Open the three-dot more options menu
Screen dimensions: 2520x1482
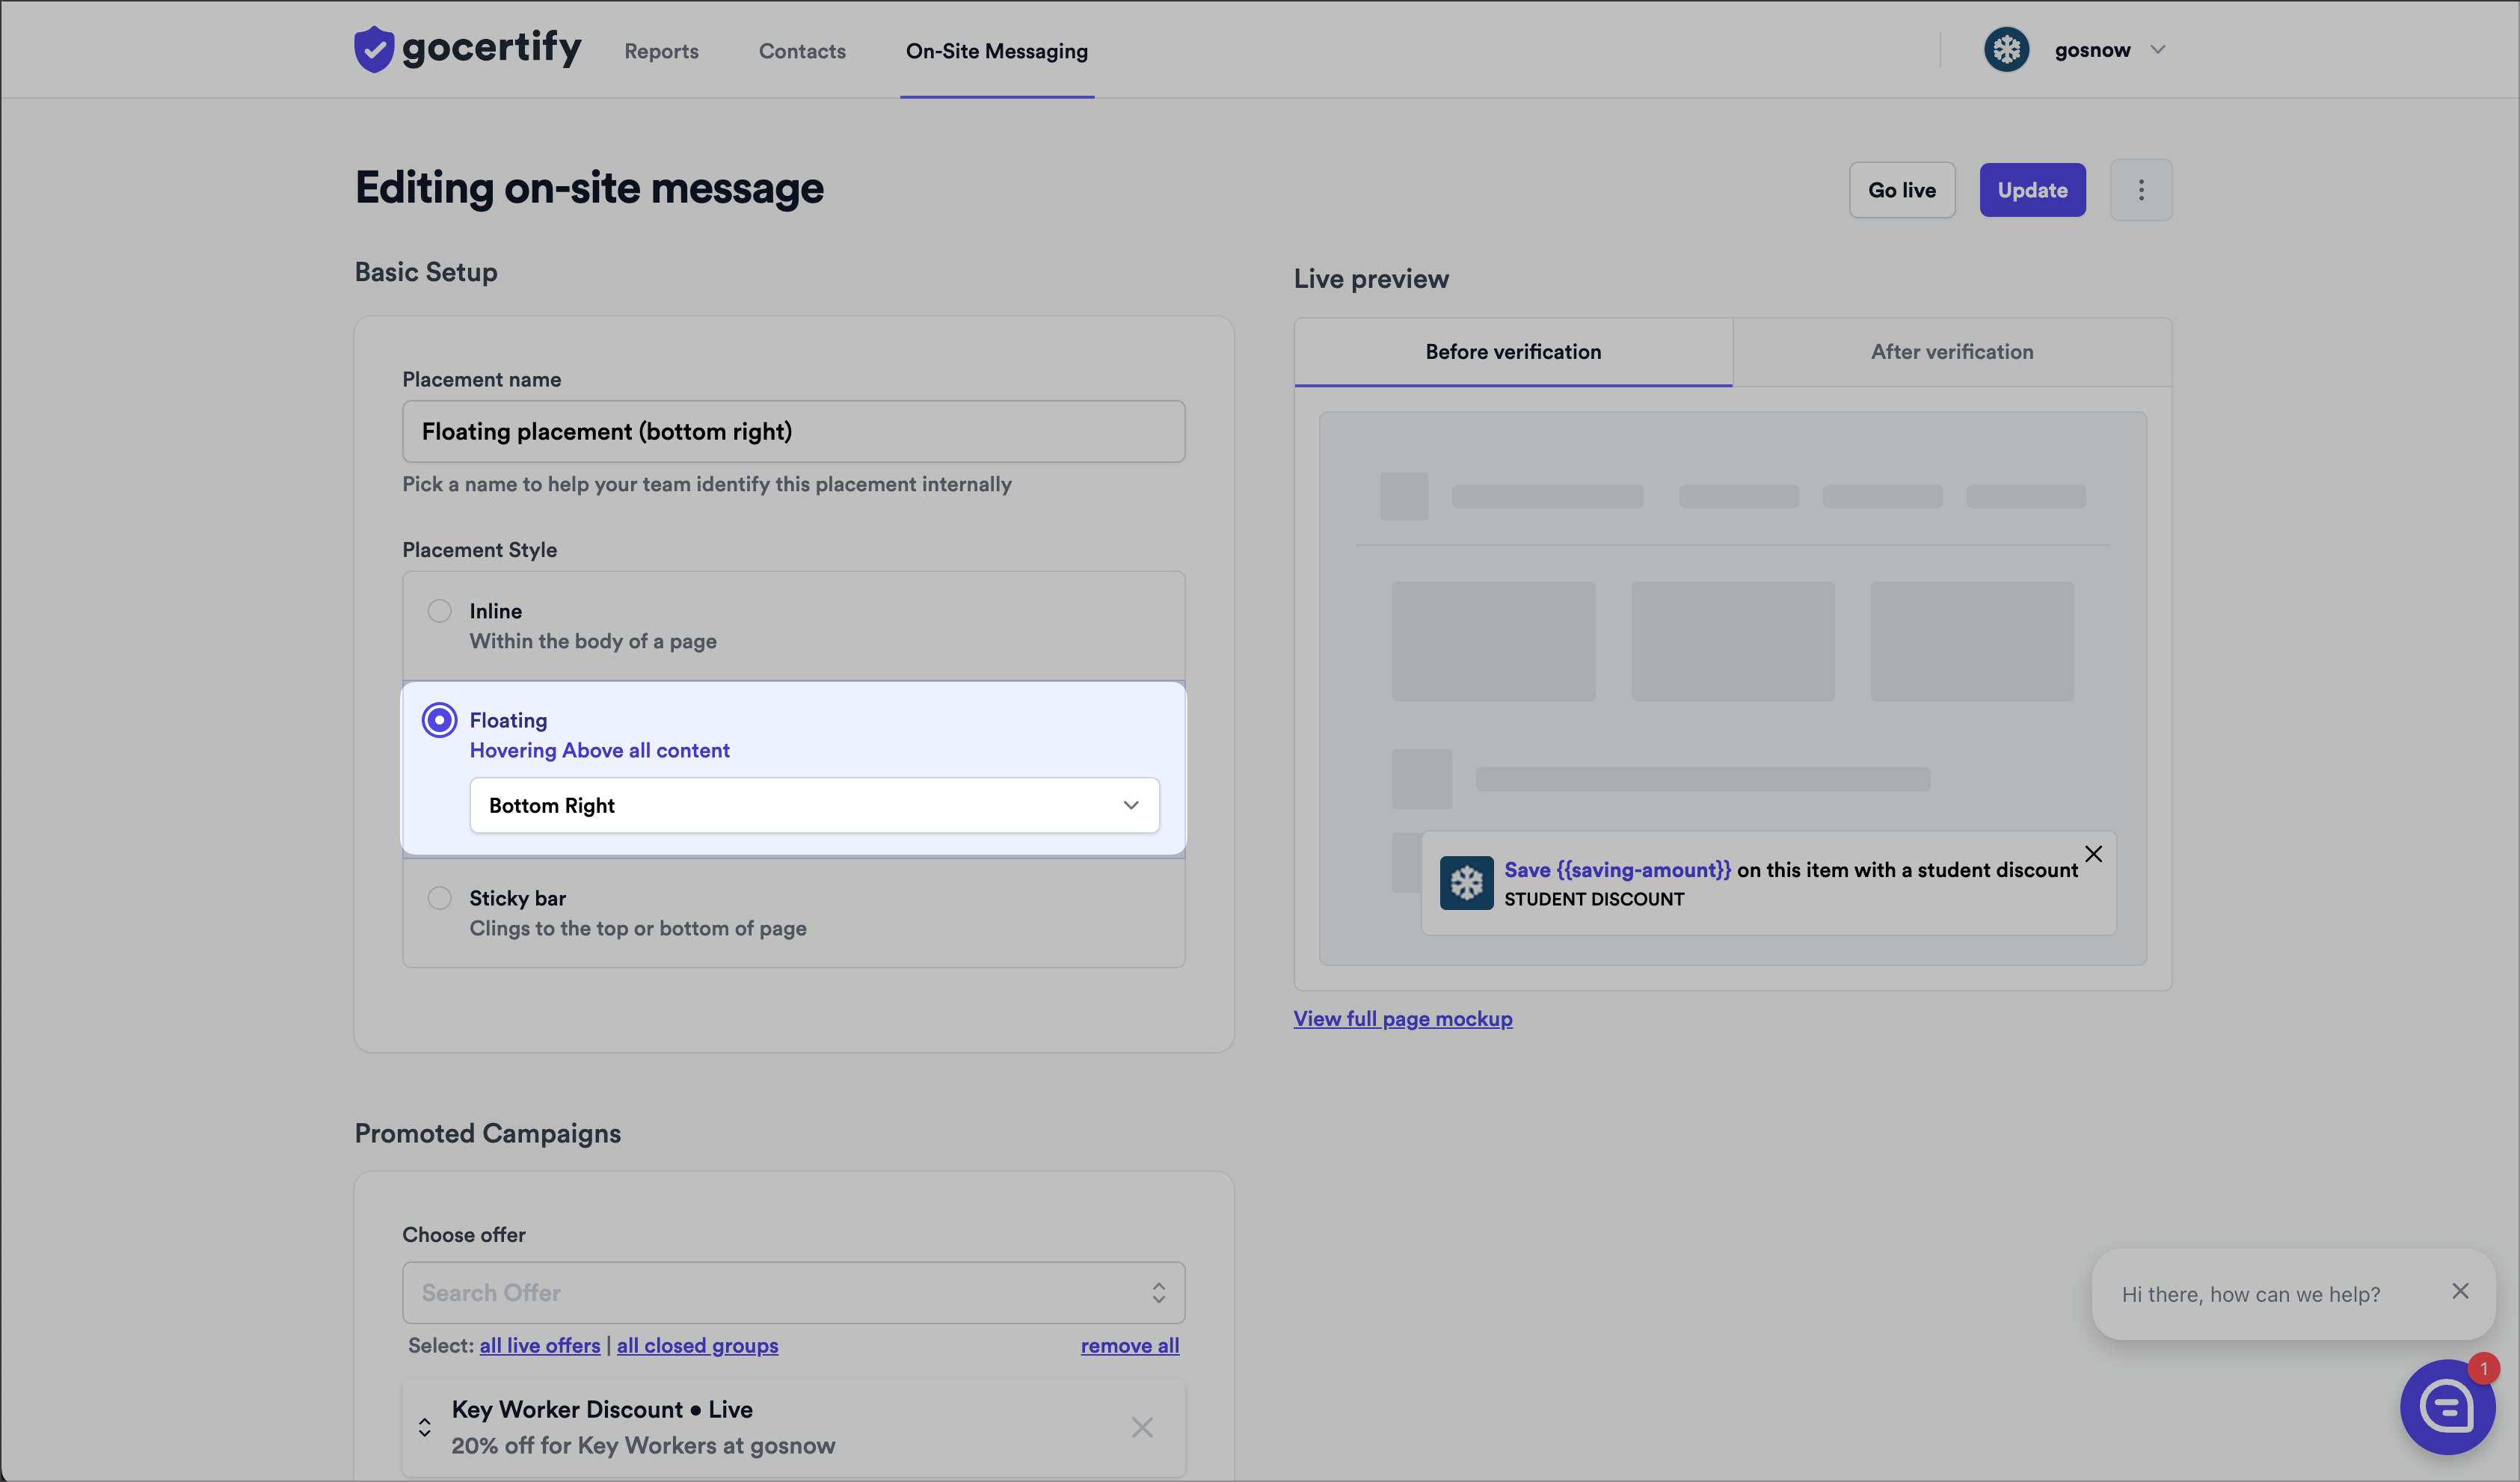click(2140, 190)
